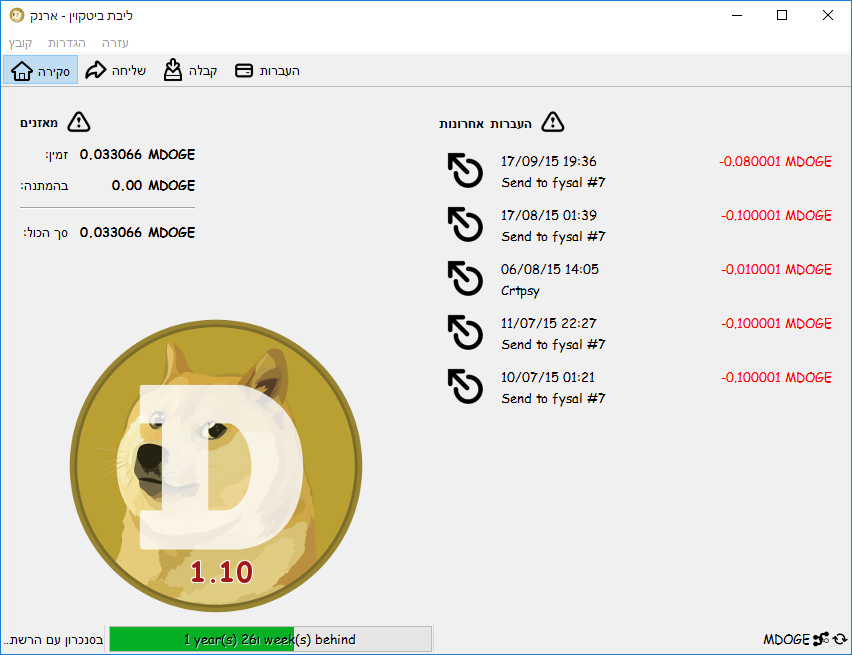Maximize the wallet window
The width and height of the screenshot is (852, 655).
[782, 15]
